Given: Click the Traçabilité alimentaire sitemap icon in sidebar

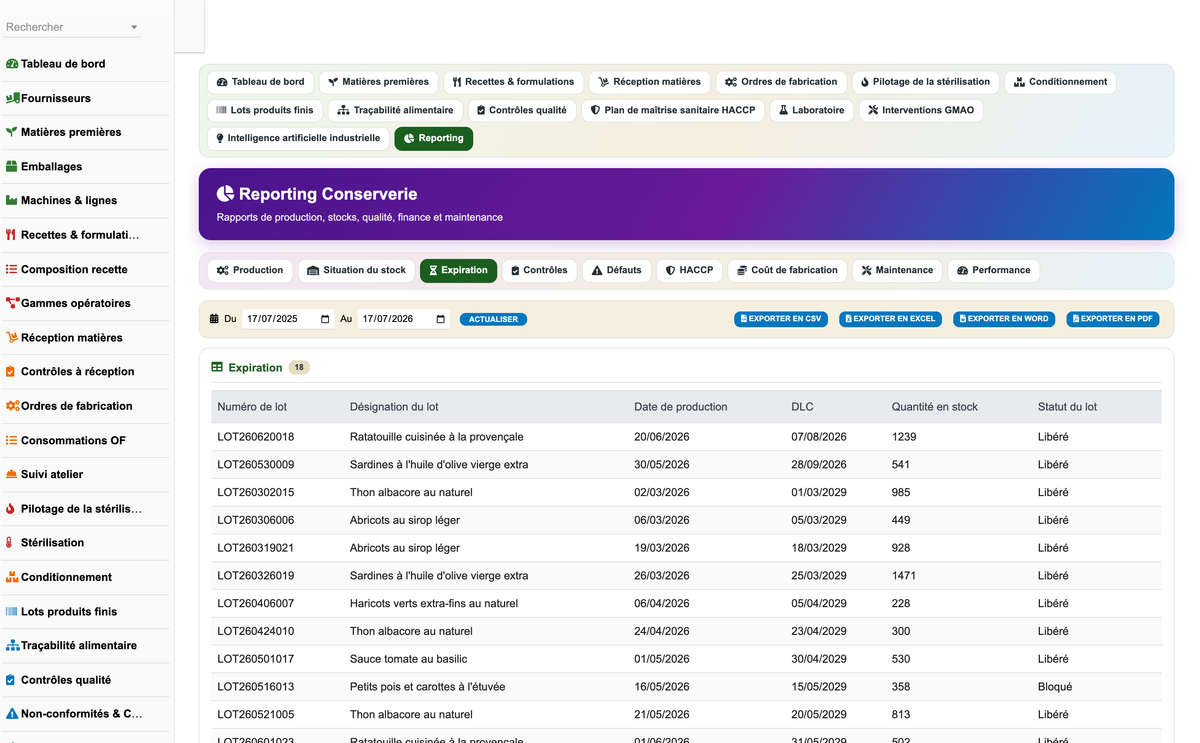Looking at the screenshot, I should point(12,646).
